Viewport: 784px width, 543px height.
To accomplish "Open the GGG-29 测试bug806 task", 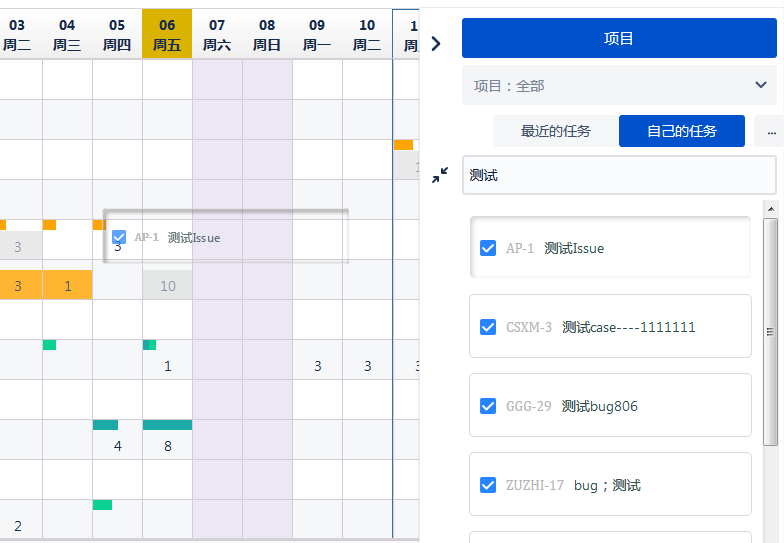I will click(x=599, y=406).
